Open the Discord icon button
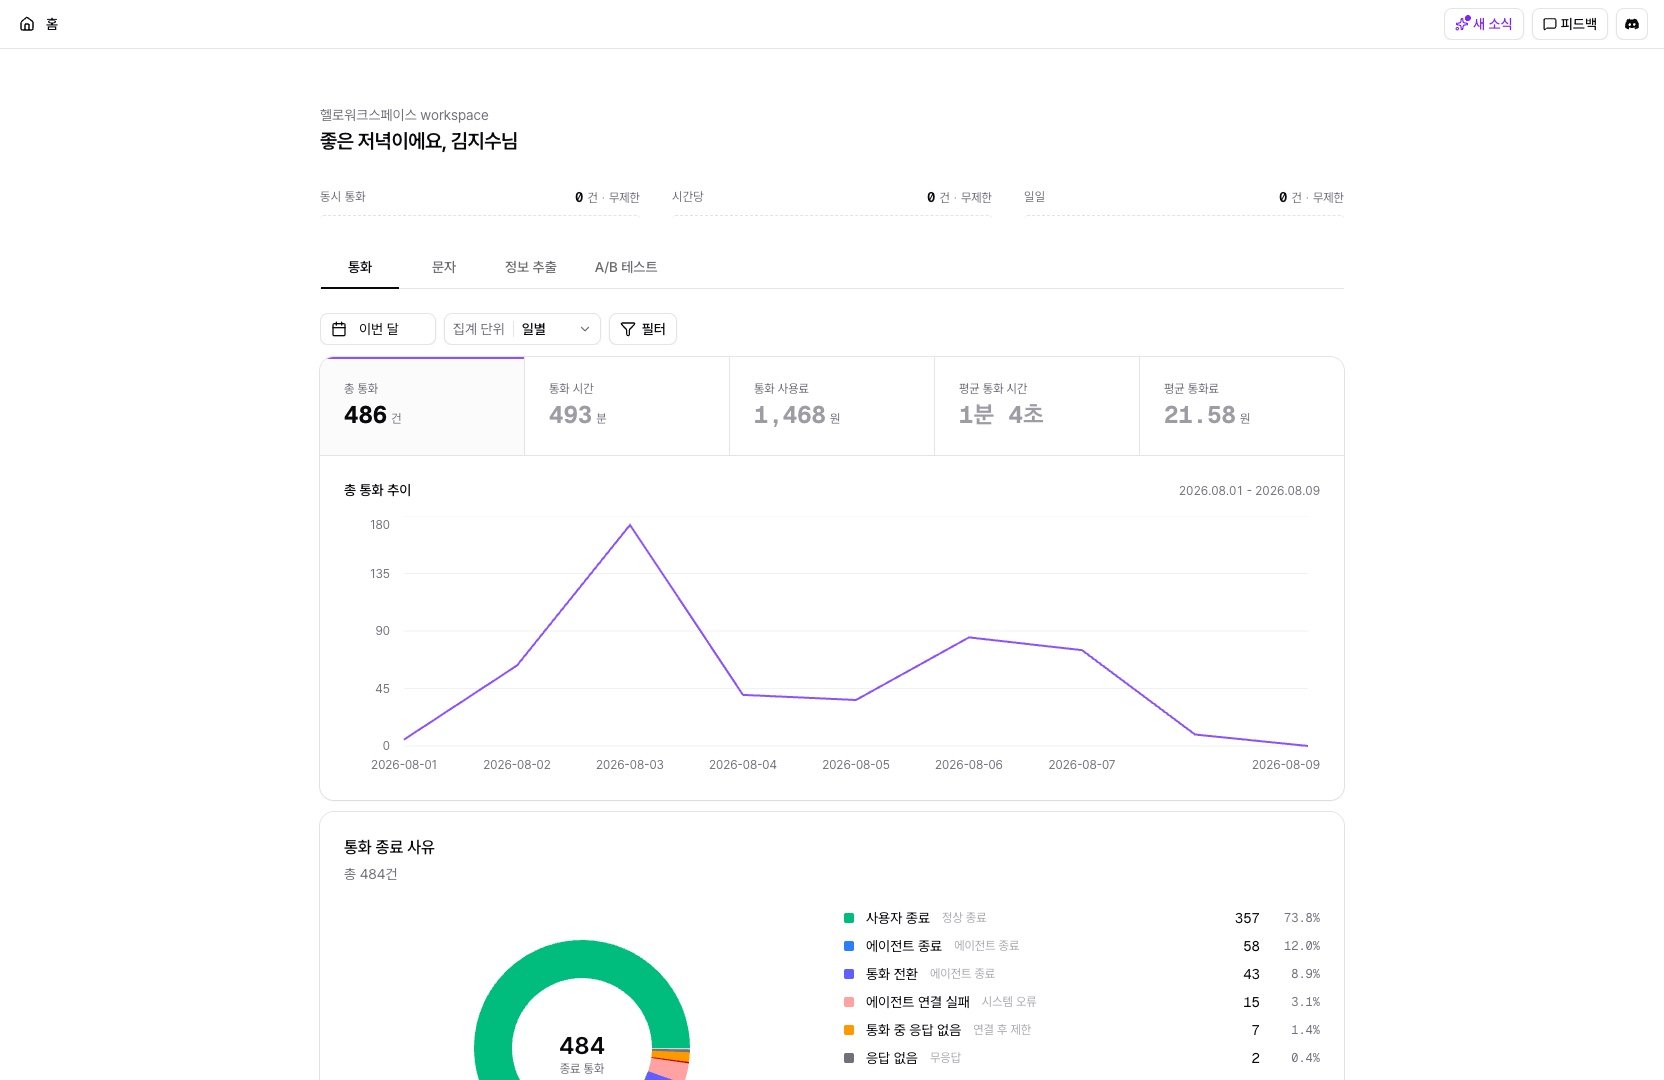 coord(1631,24)
